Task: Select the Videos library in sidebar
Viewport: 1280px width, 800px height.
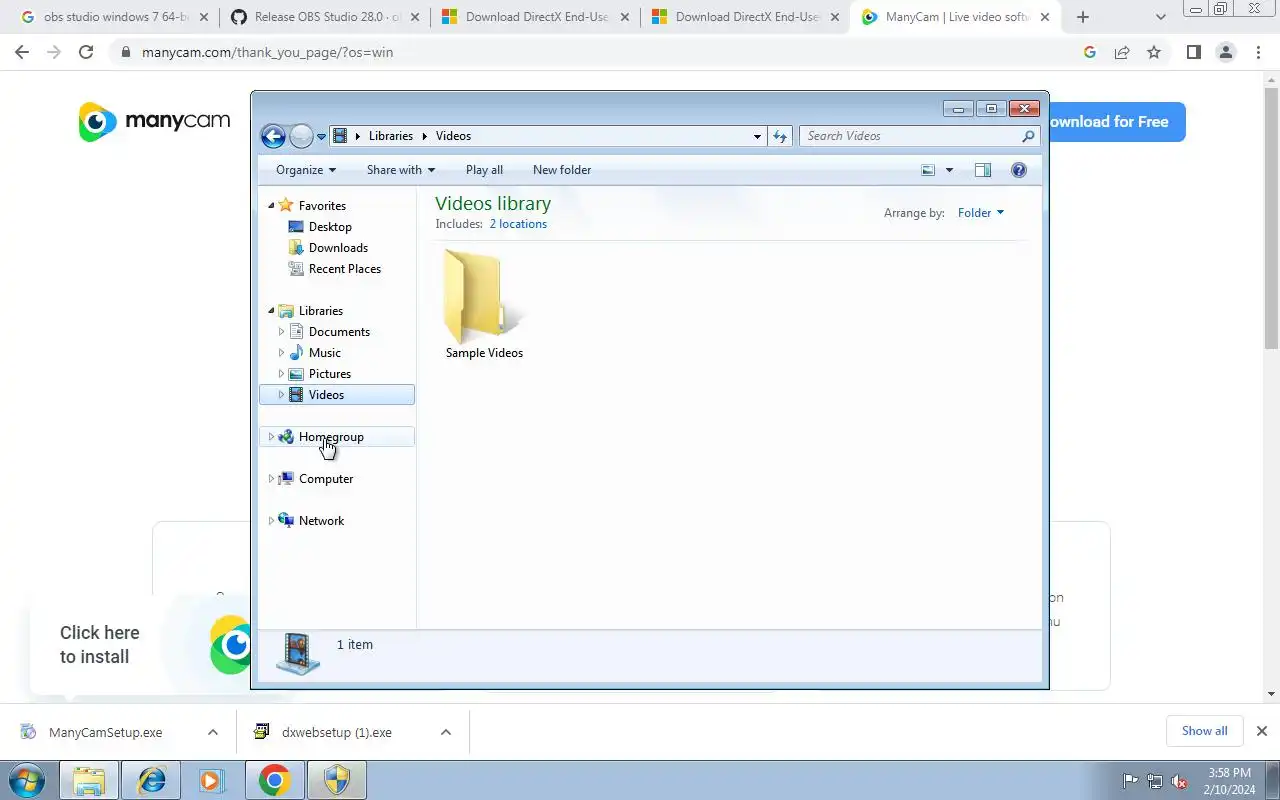Action: coord(336,395)
